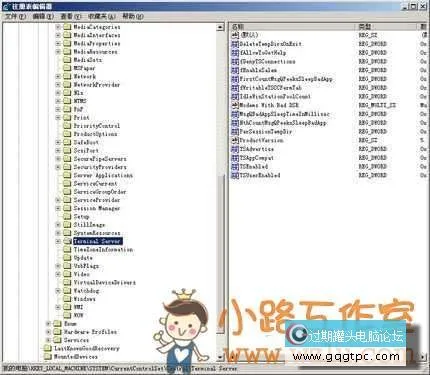430x375 pixels.
Task: Click the folder icon of PriorityControl key
Action: coord(68,126)
